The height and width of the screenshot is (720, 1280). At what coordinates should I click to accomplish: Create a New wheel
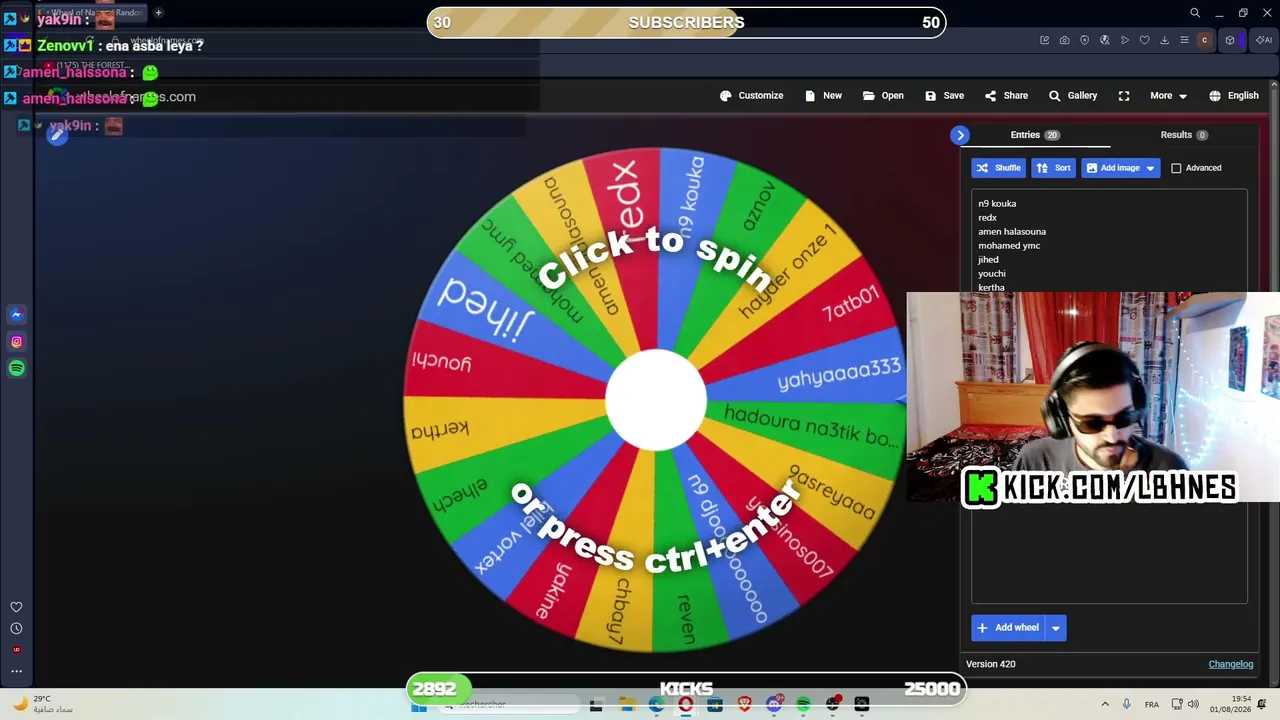tap(823, 96)
